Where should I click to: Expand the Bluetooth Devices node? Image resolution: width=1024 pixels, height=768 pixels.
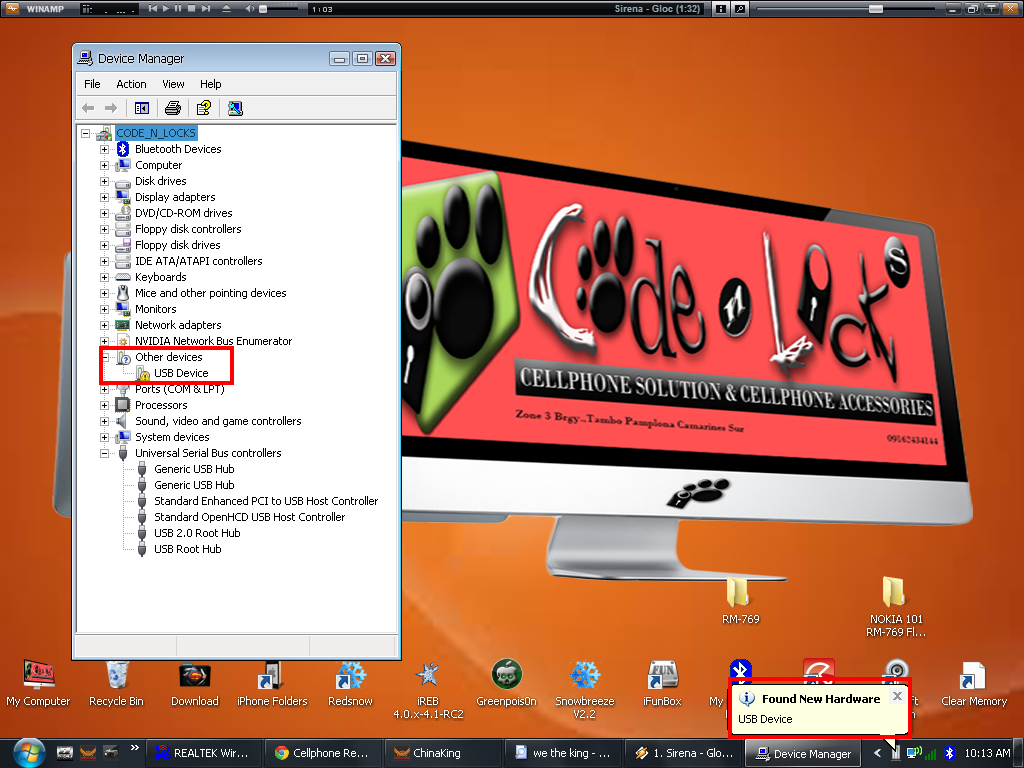tap(104, 149)
